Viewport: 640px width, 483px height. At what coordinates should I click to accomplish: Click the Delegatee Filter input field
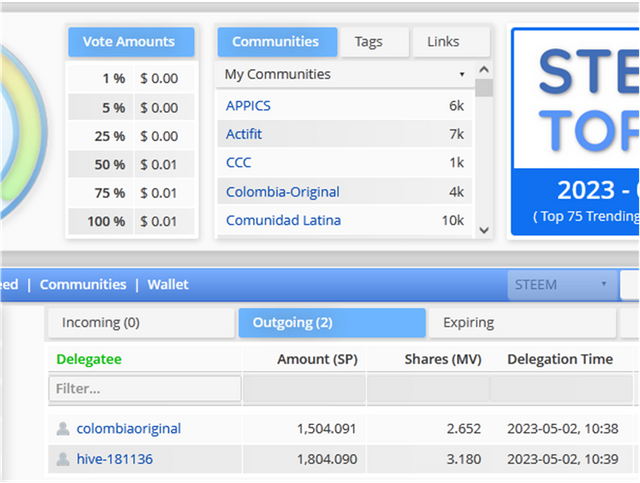pos(145,389)
